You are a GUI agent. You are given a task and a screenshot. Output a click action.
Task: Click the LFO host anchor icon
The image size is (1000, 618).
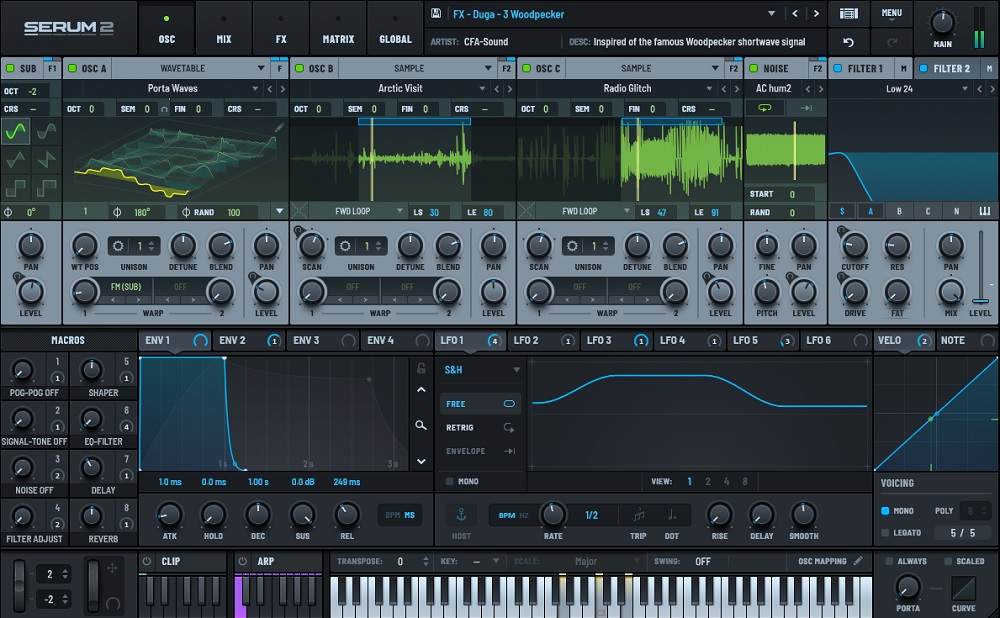click(461, 515)
